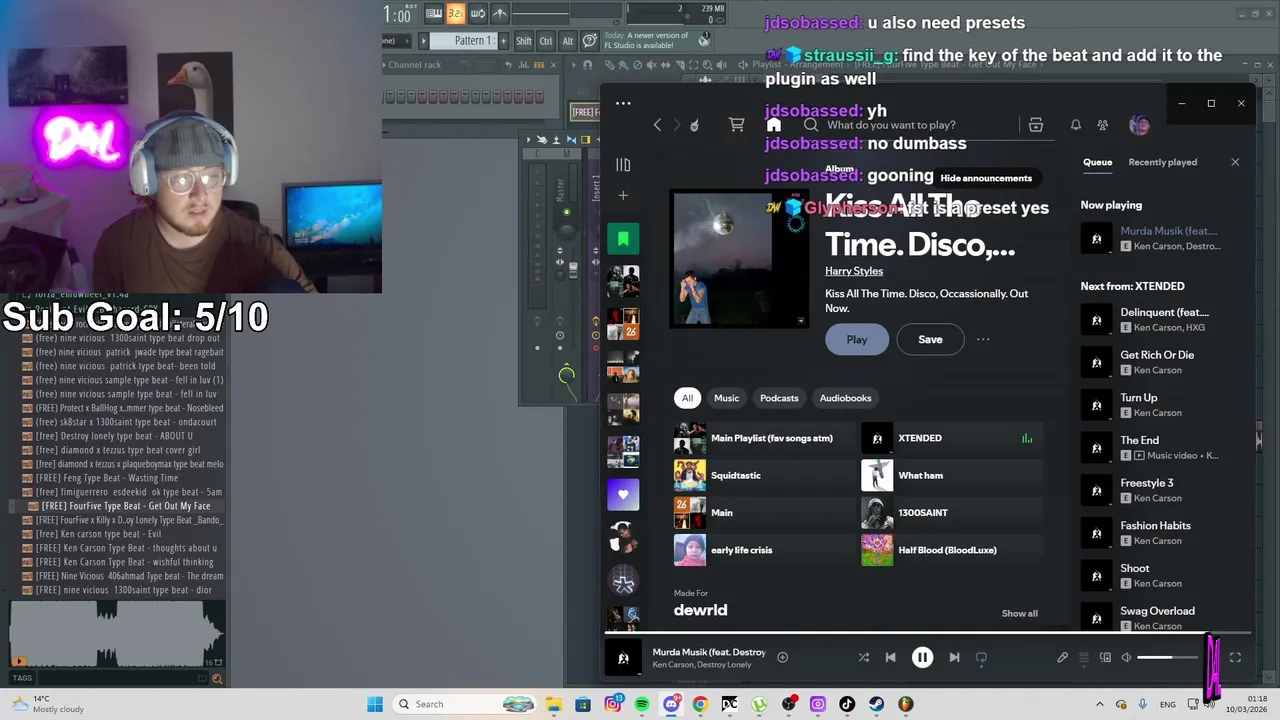The height and width of the screenshot is (720, 1280).
Task: Create playlist with plus icon in sidebar
Action: (x=623, y=196)
